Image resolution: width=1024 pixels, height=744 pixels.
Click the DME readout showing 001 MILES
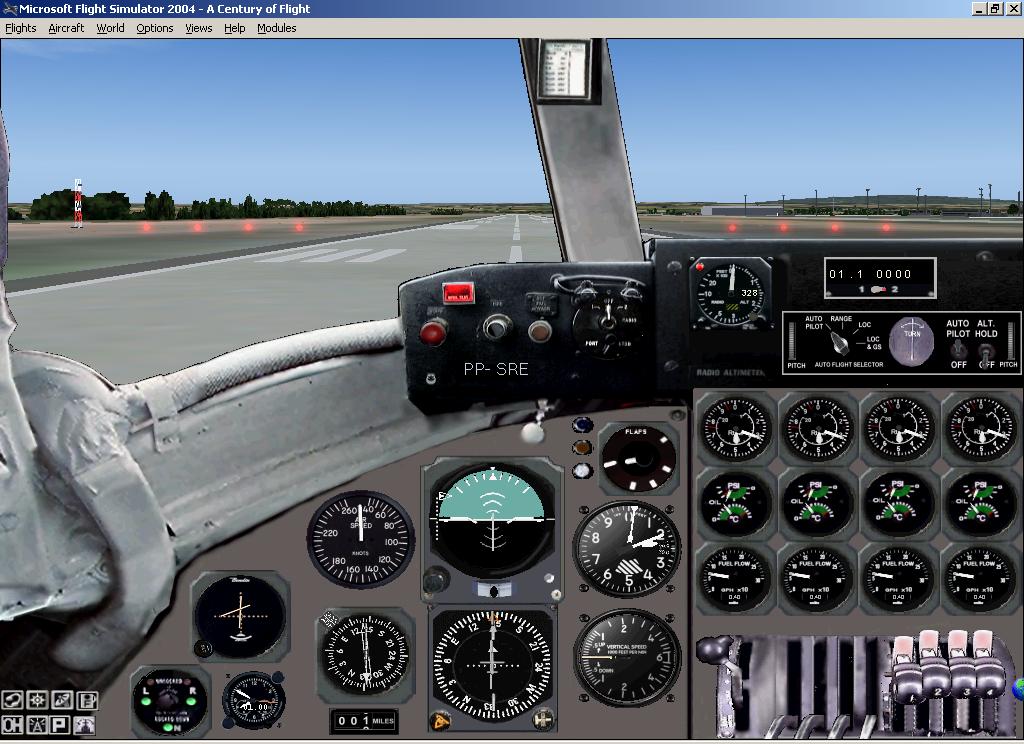coord(364,721)
